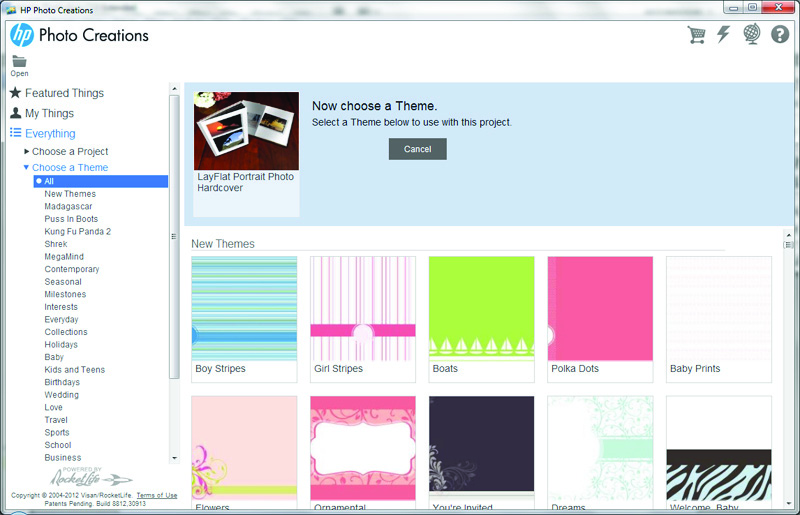Open the Birthdays category

click(62, 382)
